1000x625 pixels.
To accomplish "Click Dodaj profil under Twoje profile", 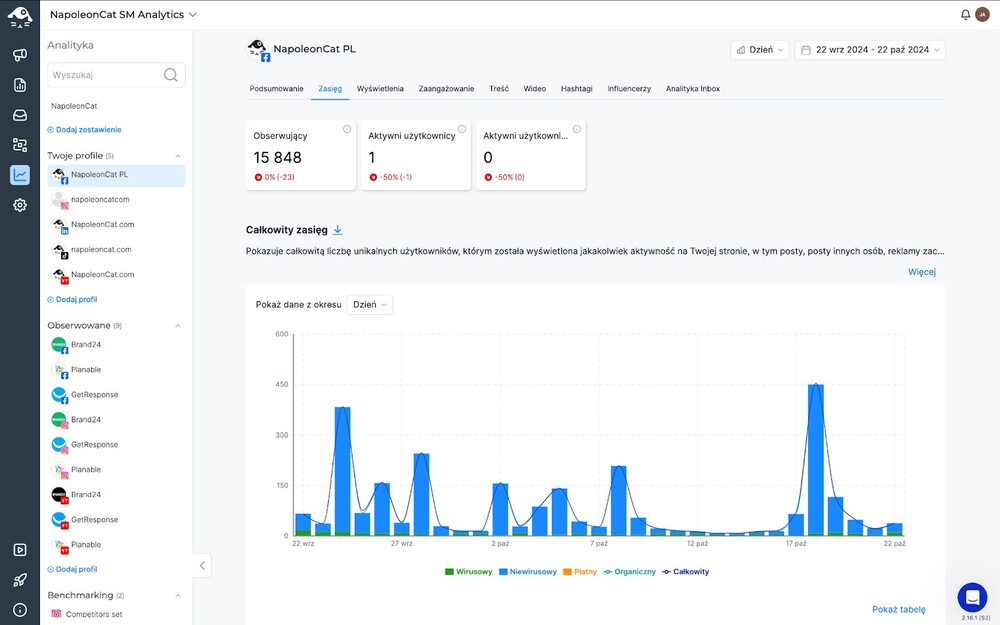I will click(x=72, y=299).
